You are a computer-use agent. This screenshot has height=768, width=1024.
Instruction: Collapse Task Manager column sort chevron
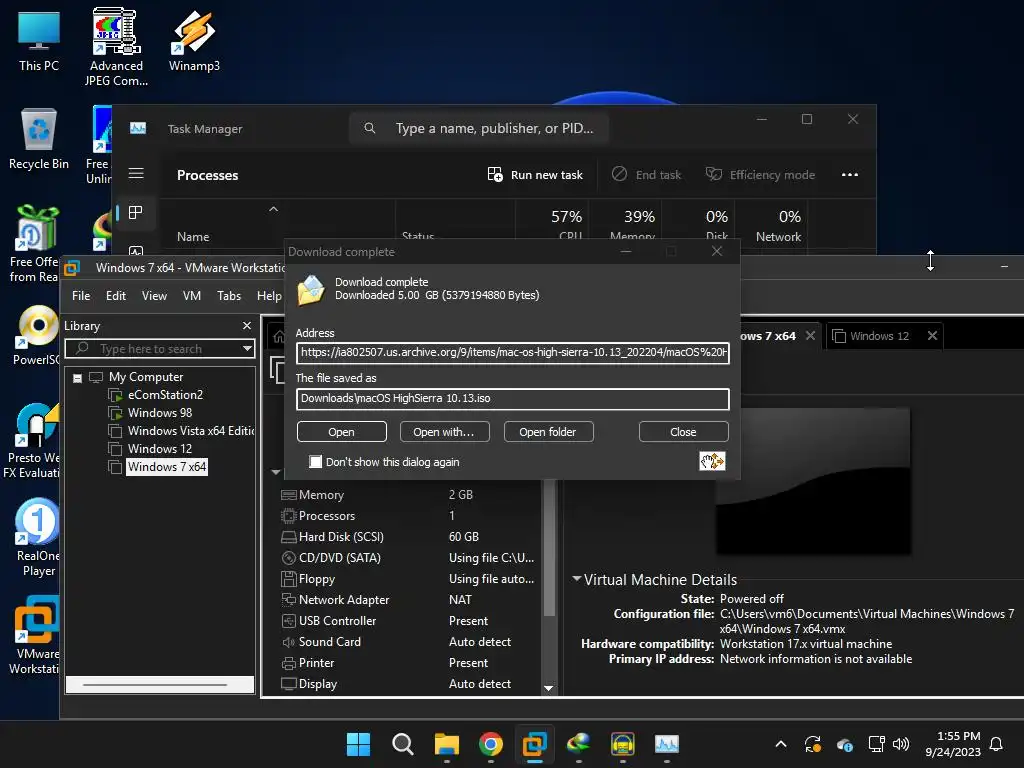pyautogui.click(x=274, y=209)
